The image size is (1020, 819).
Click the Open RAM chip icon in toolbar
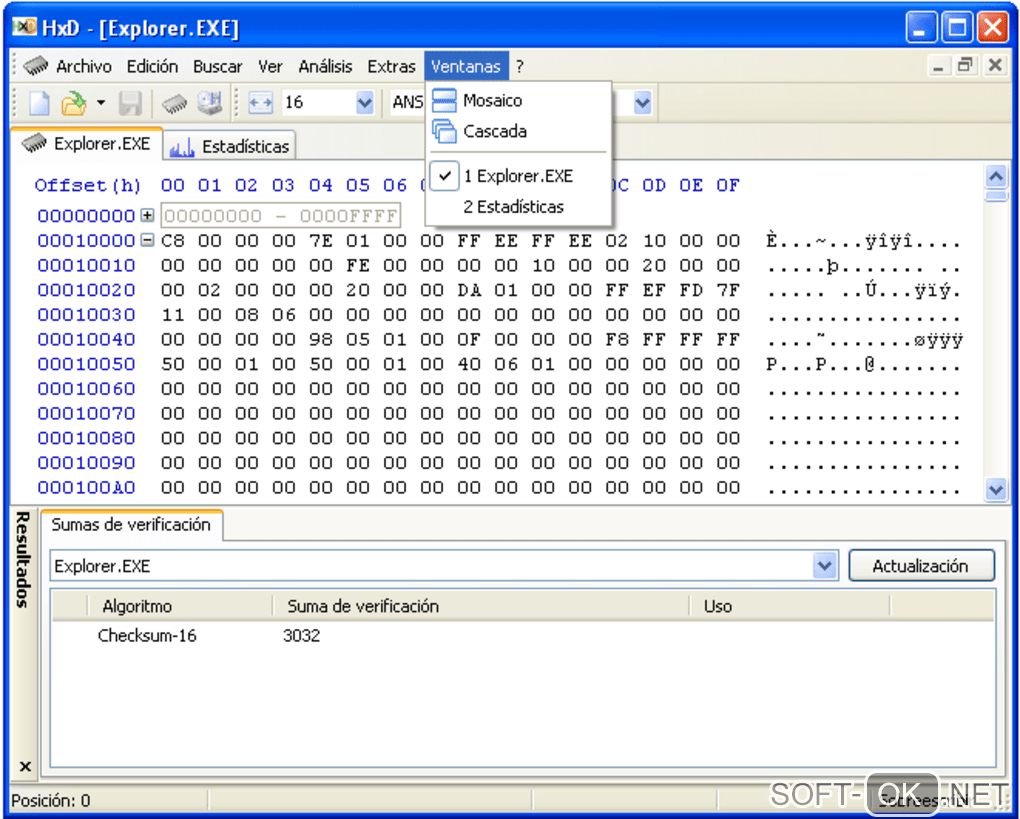pos(174,103)
